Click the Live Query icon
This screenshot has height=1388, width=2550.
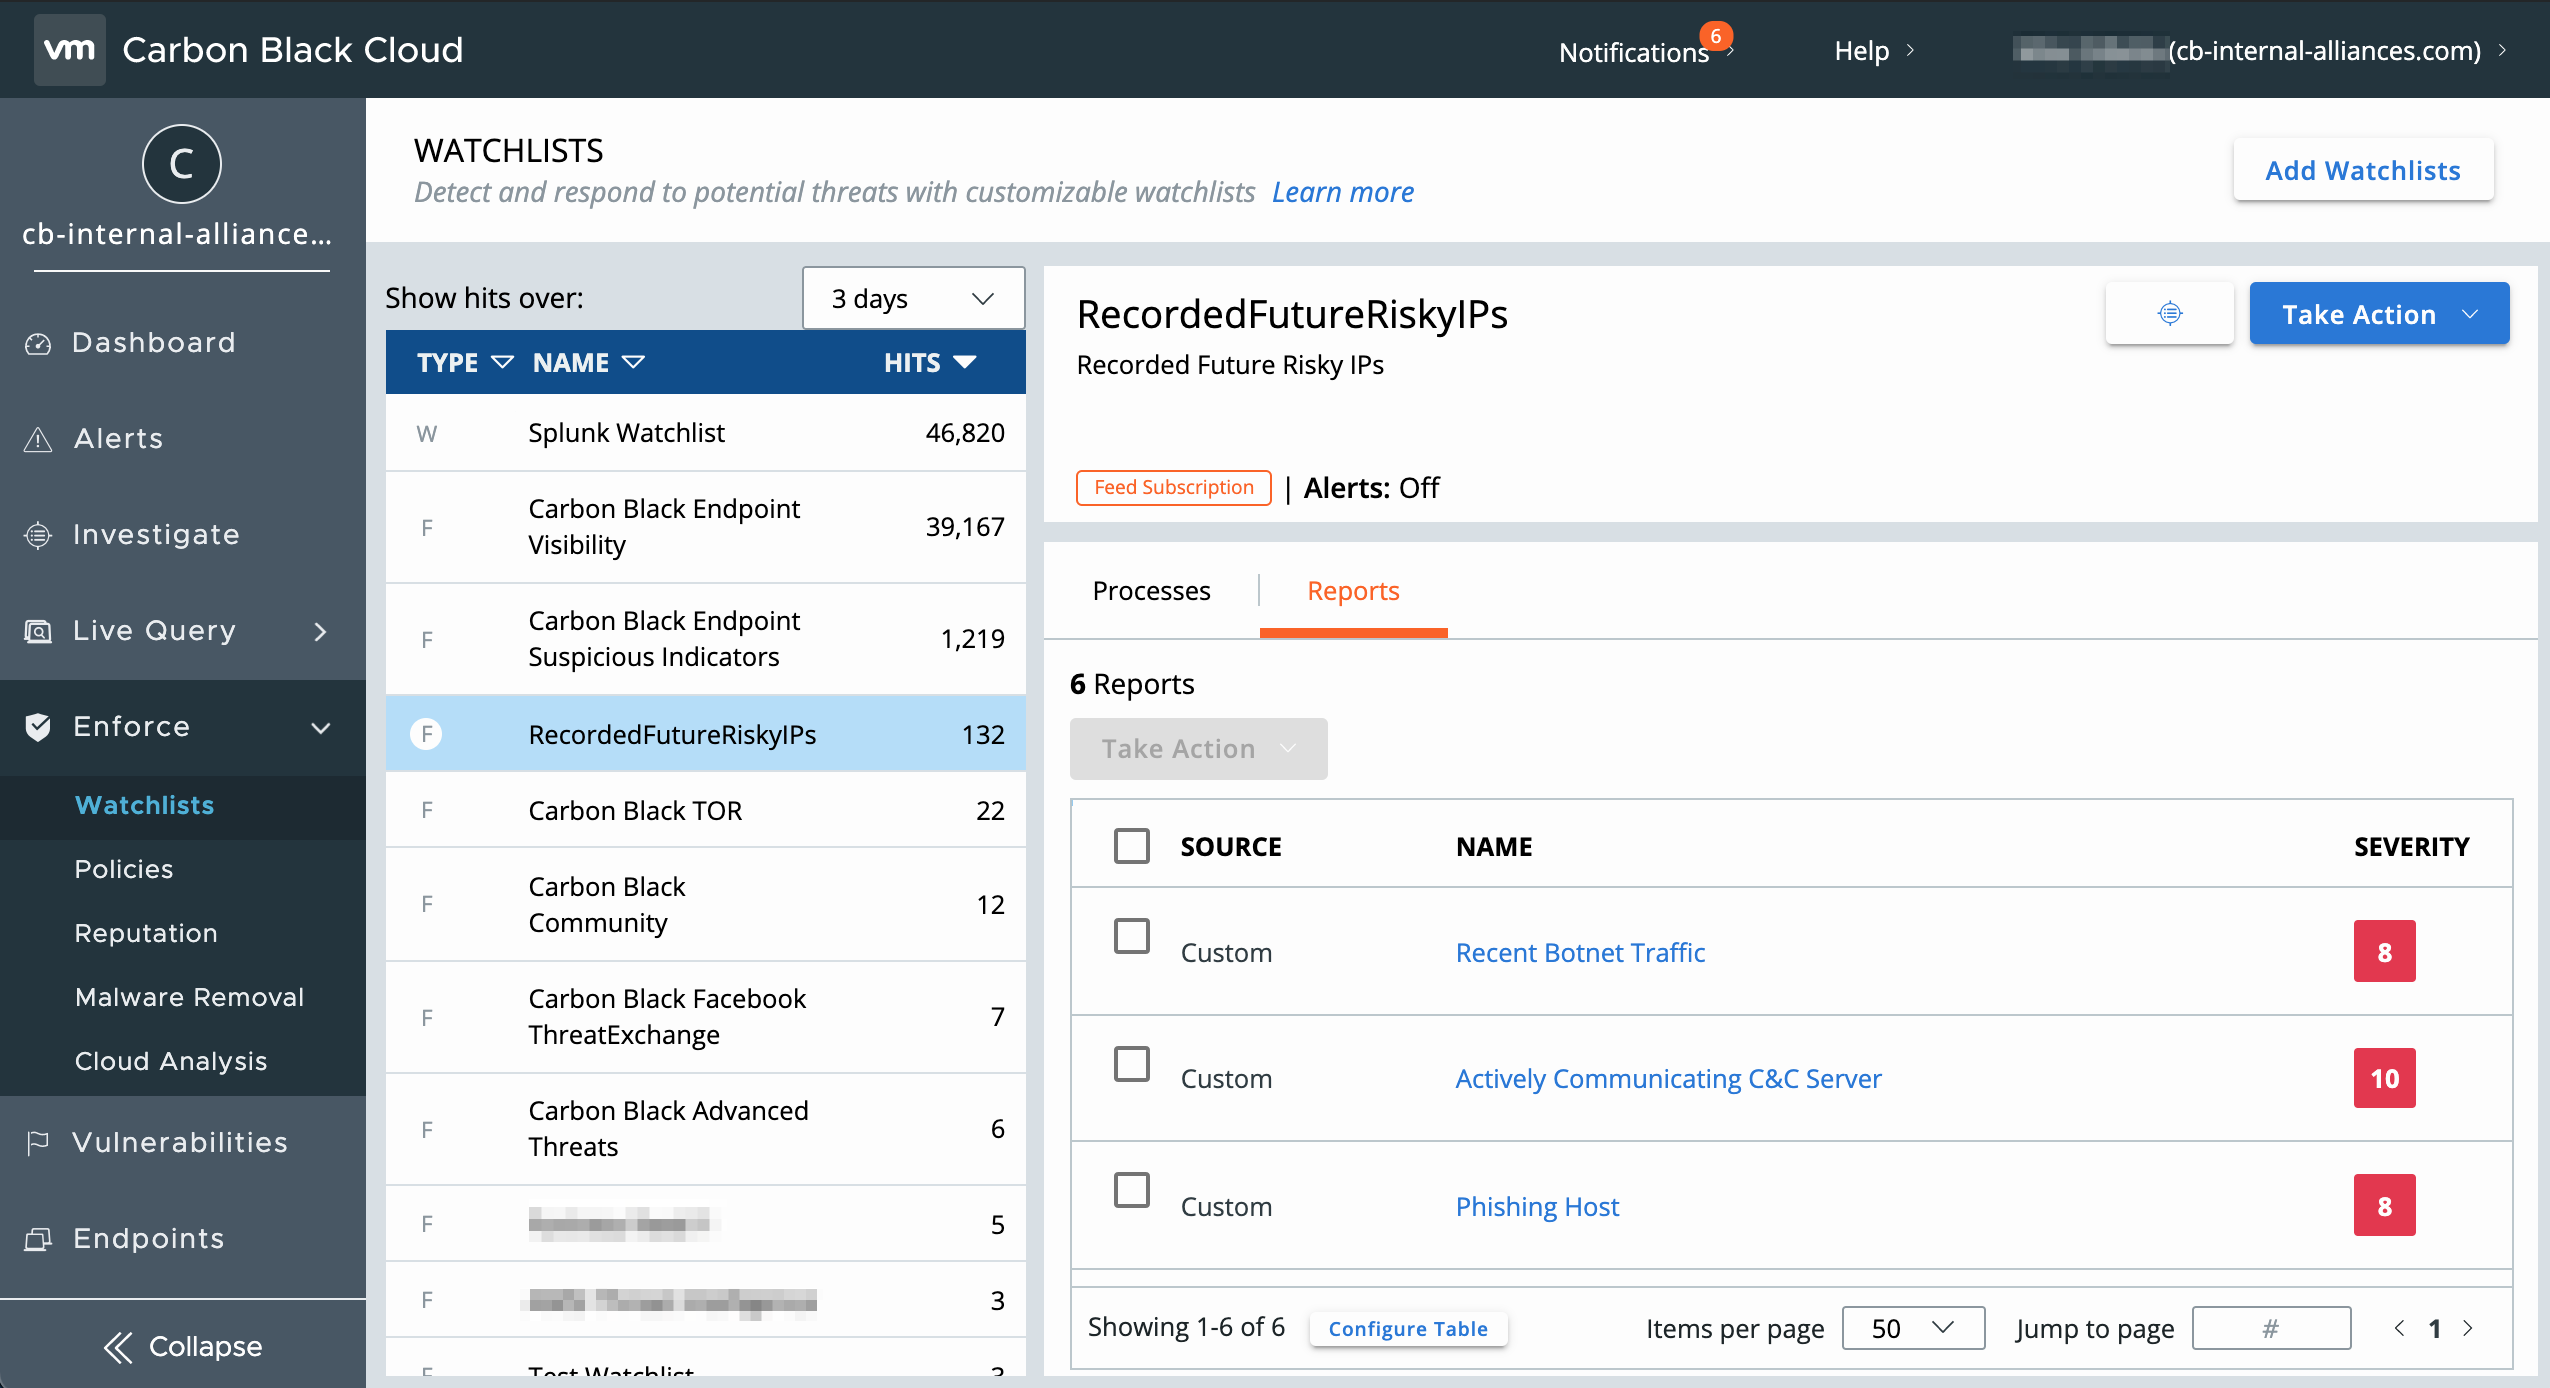pos(38,631)
